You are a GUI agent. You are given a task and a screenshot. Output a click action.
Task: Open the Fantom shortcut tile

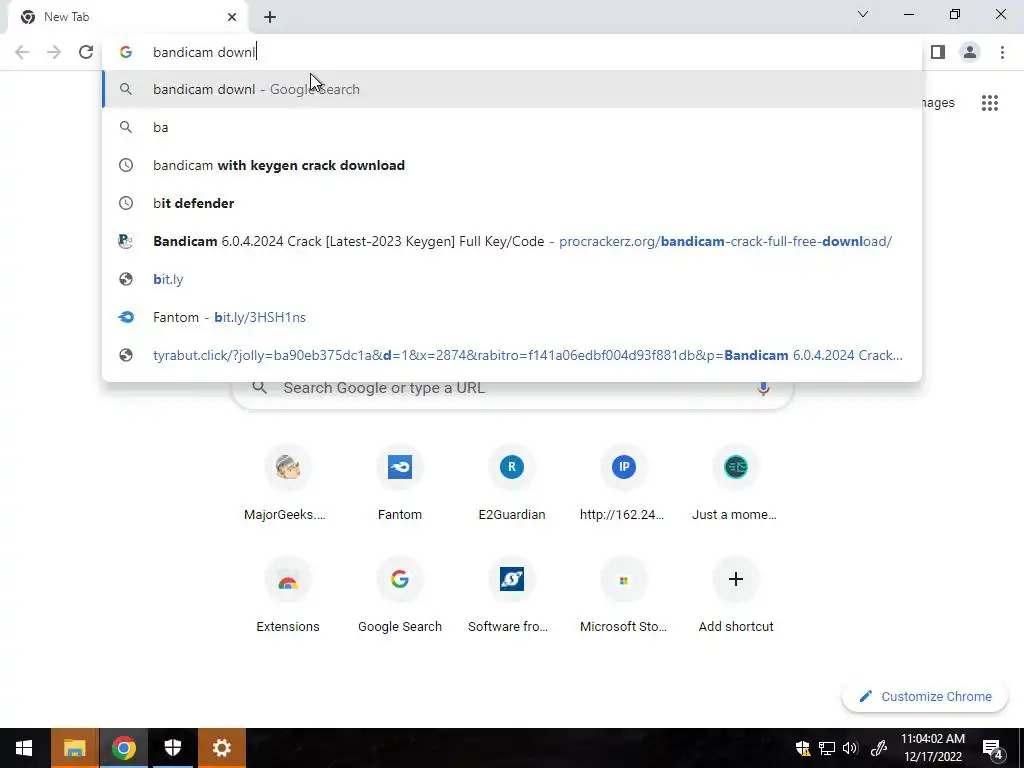click(400, 484)
